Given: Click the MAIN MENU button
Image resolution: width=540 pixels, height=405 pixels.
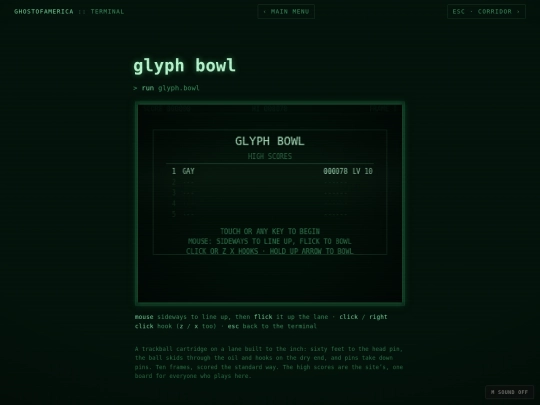Looking at the screenshot, I should 286,11.
